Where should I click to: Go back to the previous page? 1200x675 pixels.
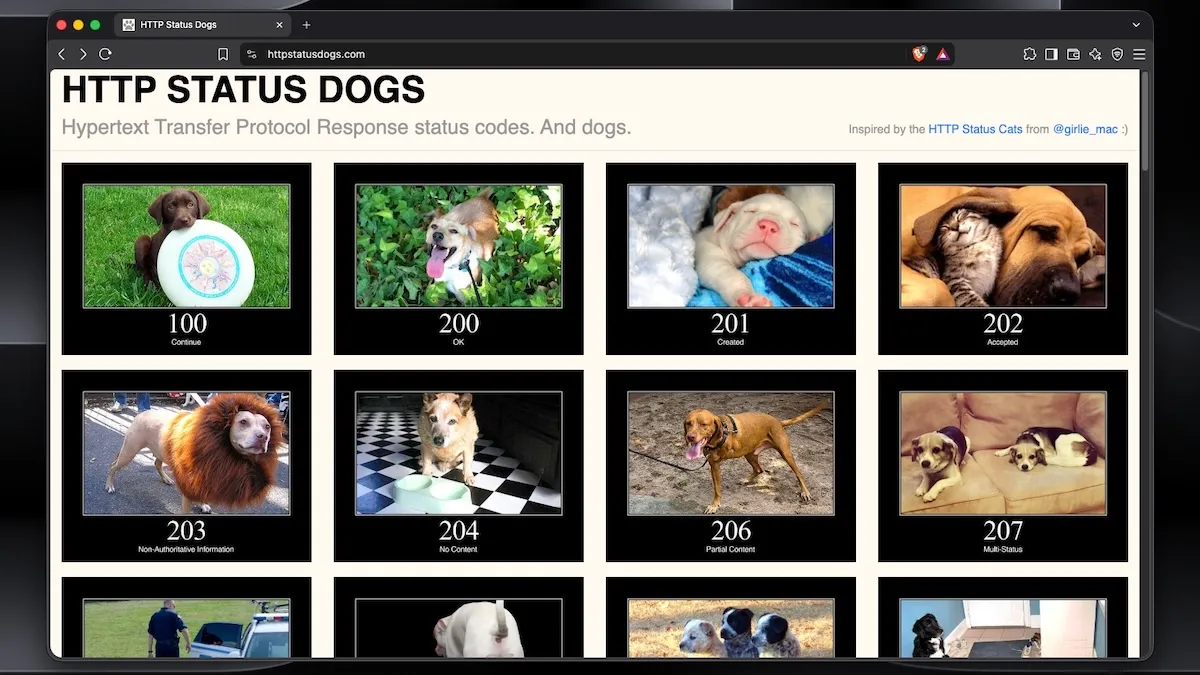[62, 54]
